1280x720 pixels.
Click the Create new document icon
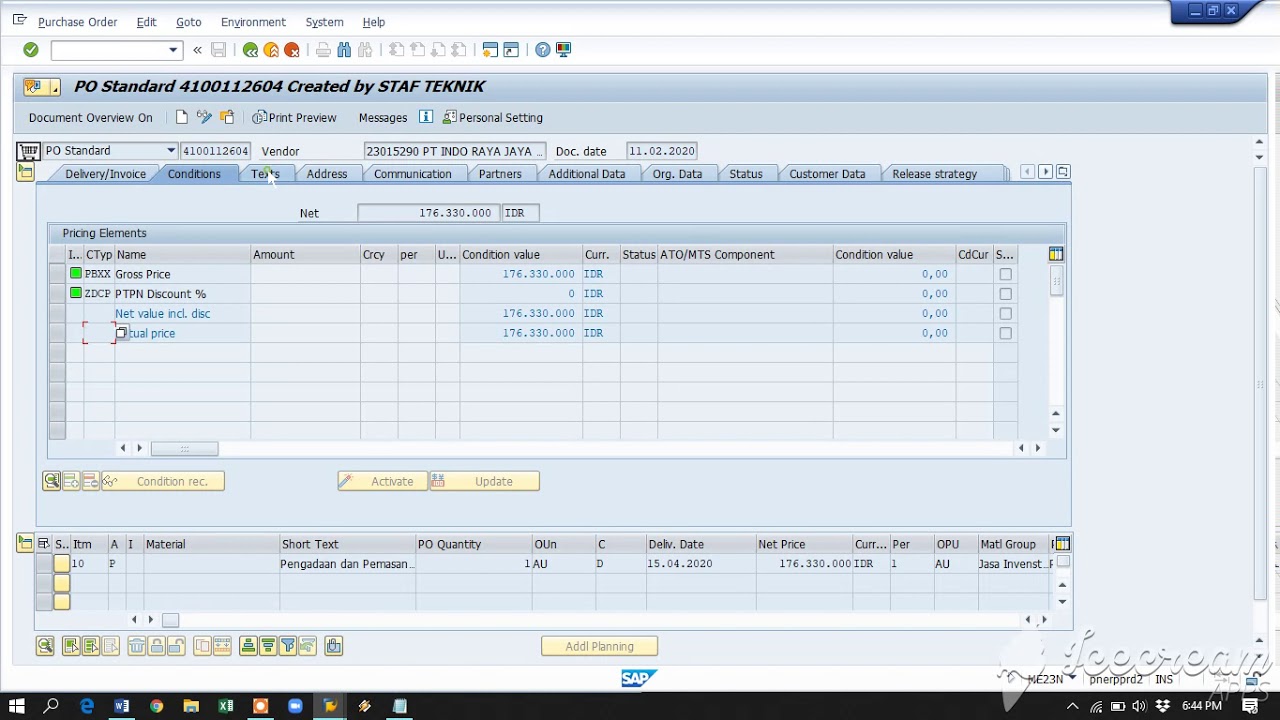[181, 117]
